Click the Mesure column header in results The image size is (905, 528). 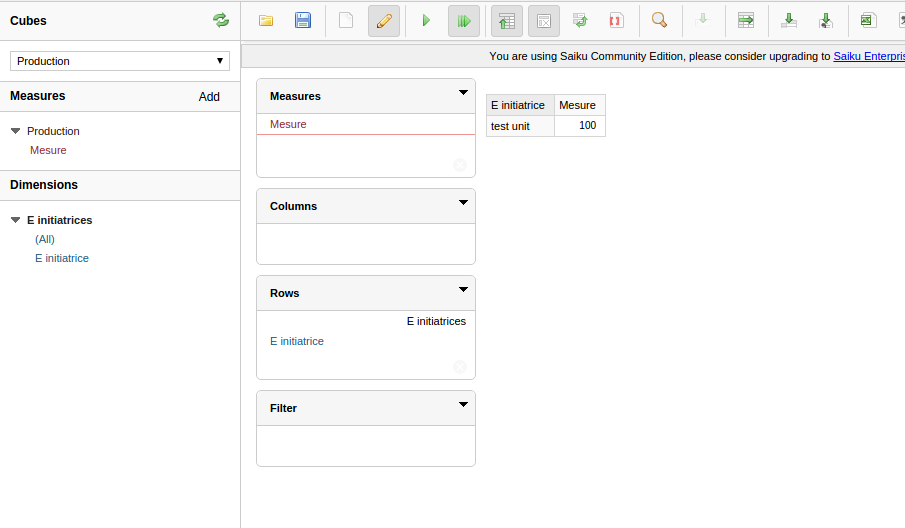[580, 105]
